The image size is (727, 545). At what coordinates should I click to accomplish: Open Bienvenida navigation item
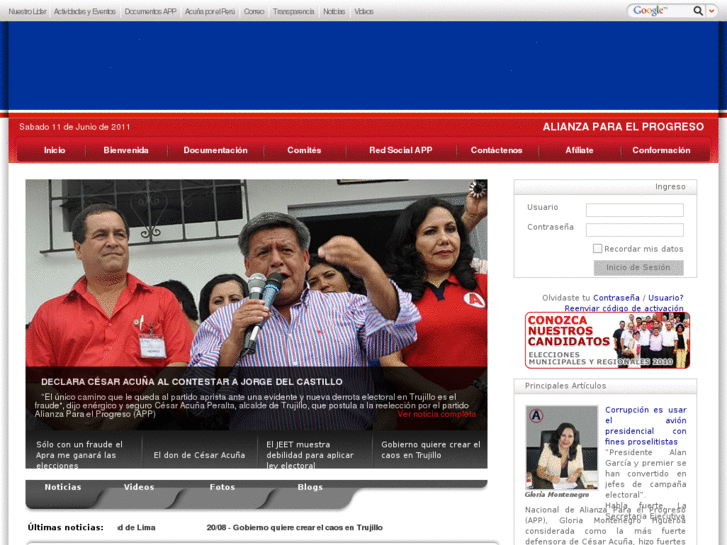tap(126, 150)
